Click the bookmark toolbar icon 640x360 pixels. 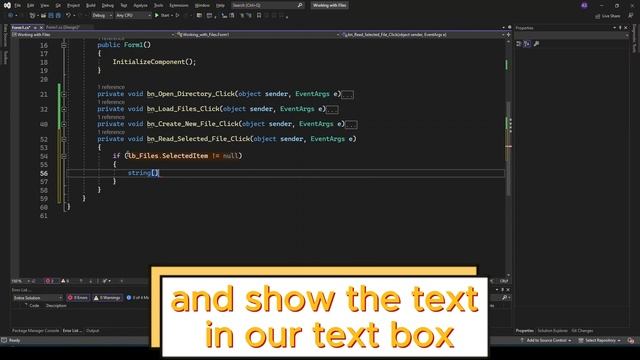tap(259, 16)
